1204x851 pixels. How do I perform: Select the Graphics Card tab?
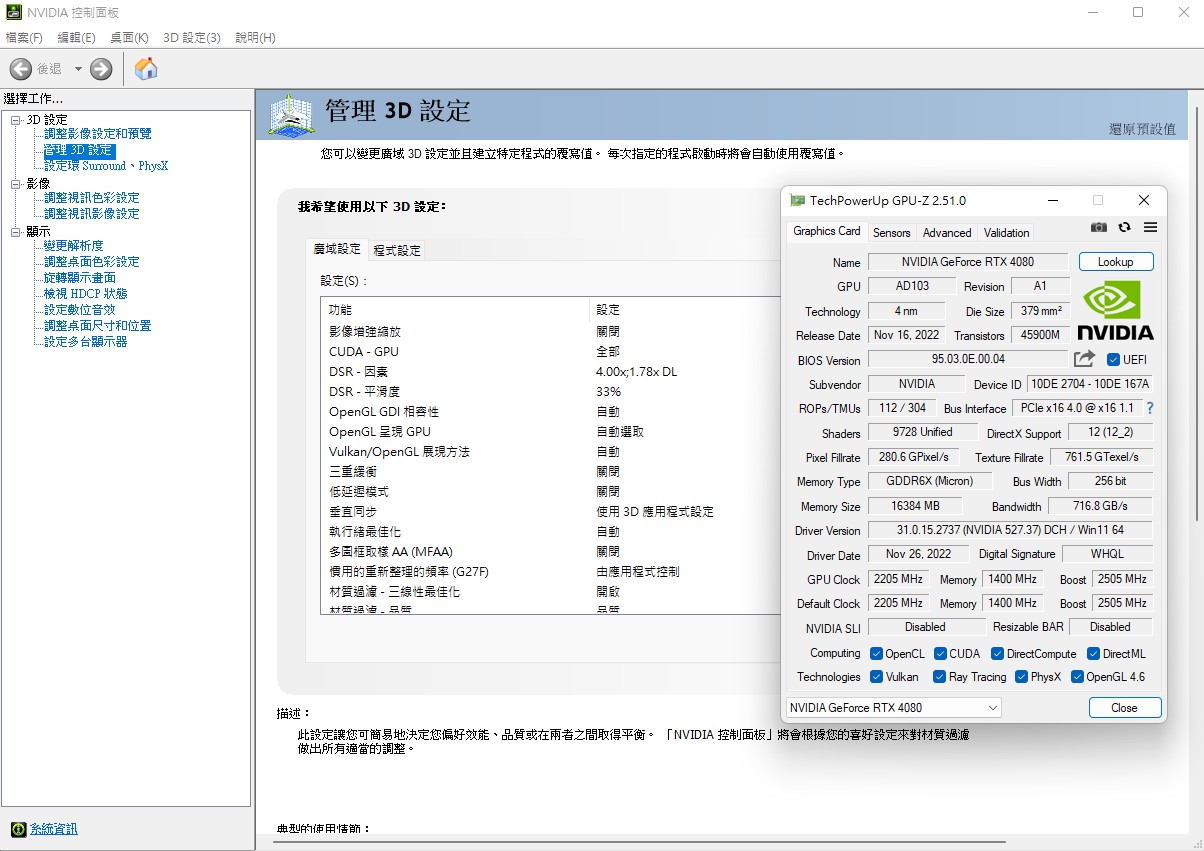tap(826, 231)
